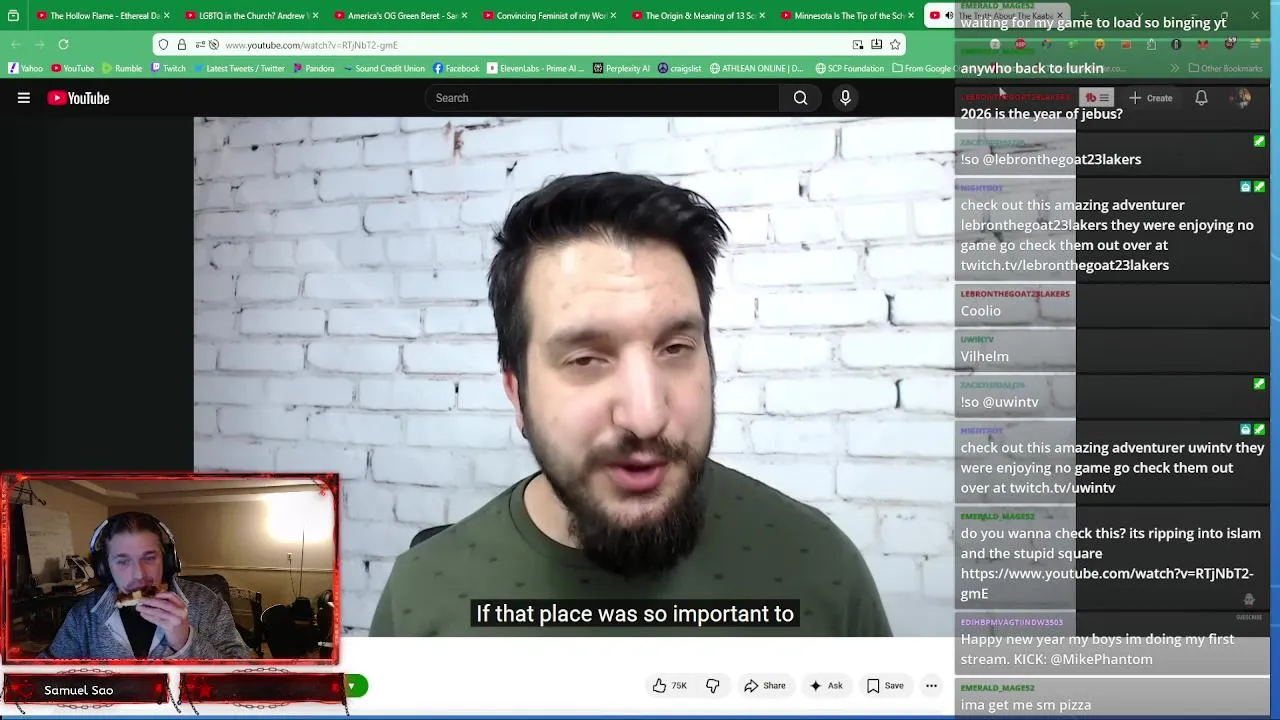Screen dimensions: 1280x720
Task: Focus the YouTube Search field
Action: pos(602,98)
